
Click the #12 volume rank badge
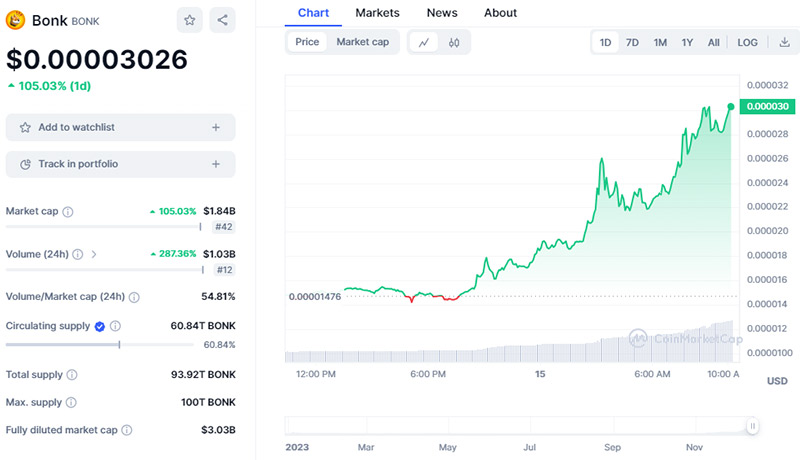224,270
